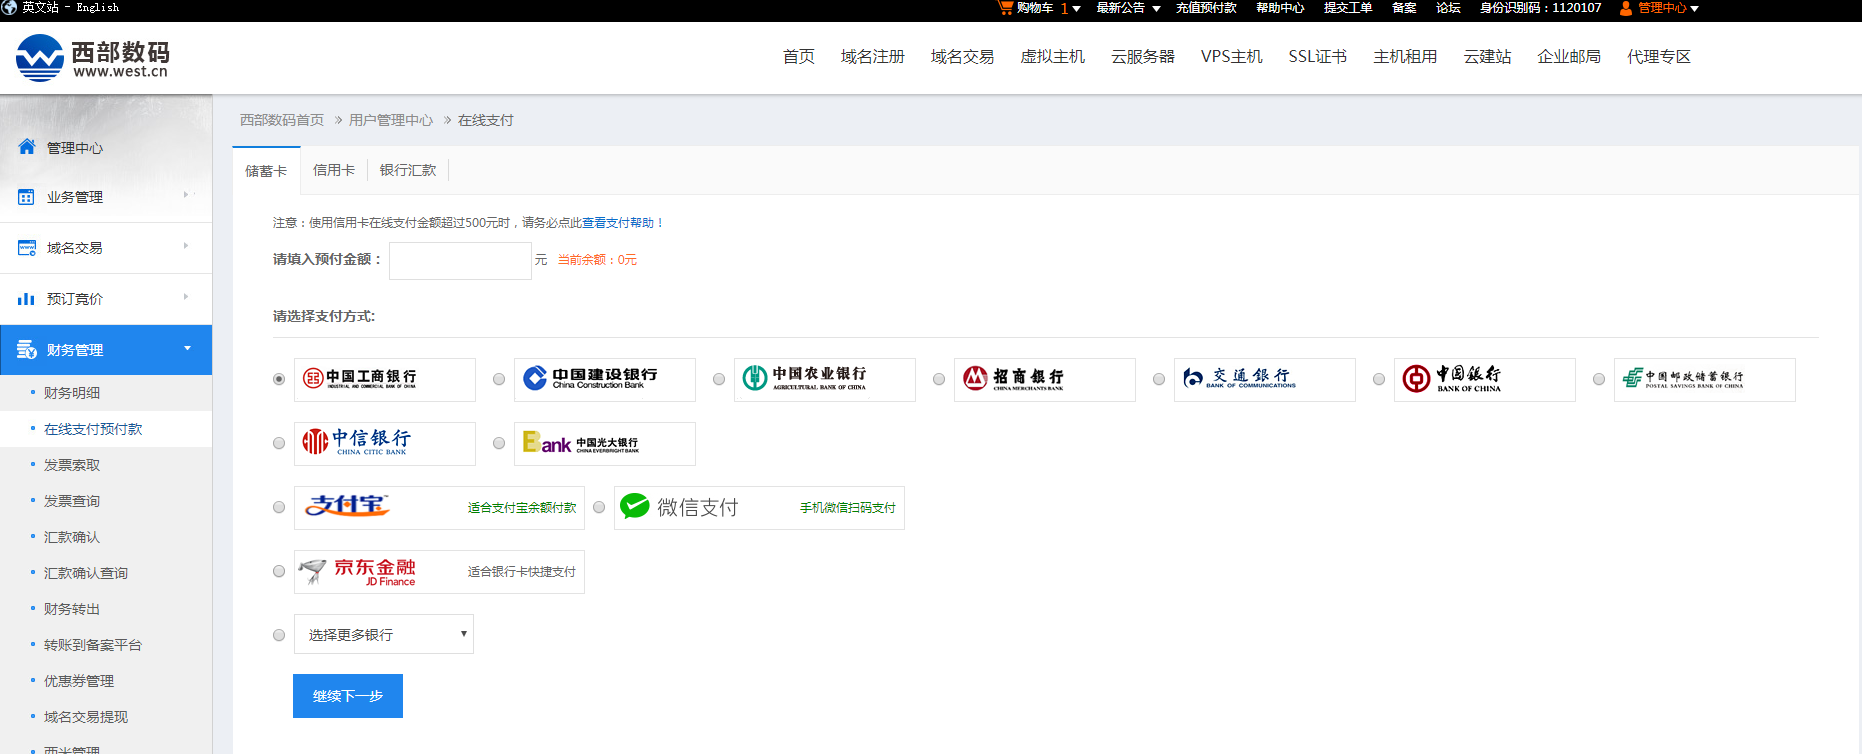Screen dimensions: 1862x754
Task: Open 汇款确认 in the sidebar
Action: (x=72, y=537)
